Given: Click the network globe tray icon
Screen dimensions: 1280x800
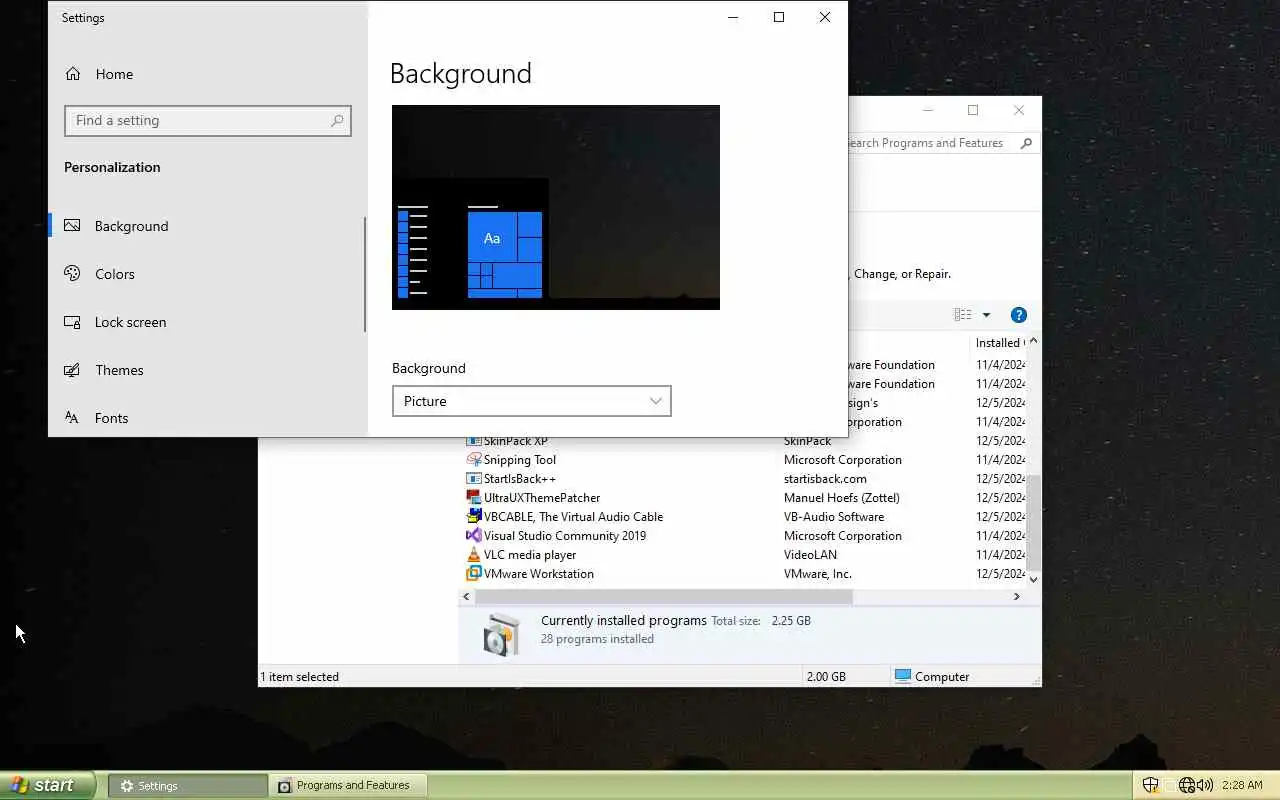Looking at the screenshot, I should [1187, 785].
